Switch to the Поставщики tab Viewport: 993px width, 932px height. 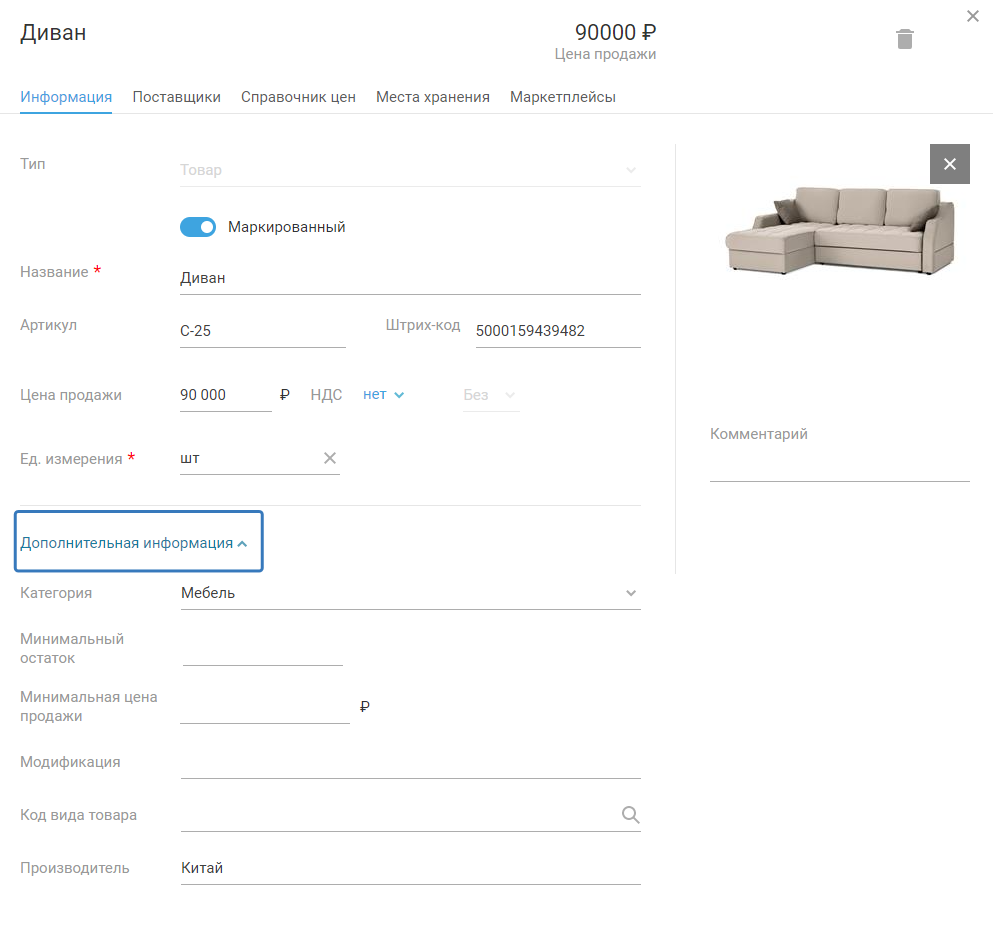point(176,97)
